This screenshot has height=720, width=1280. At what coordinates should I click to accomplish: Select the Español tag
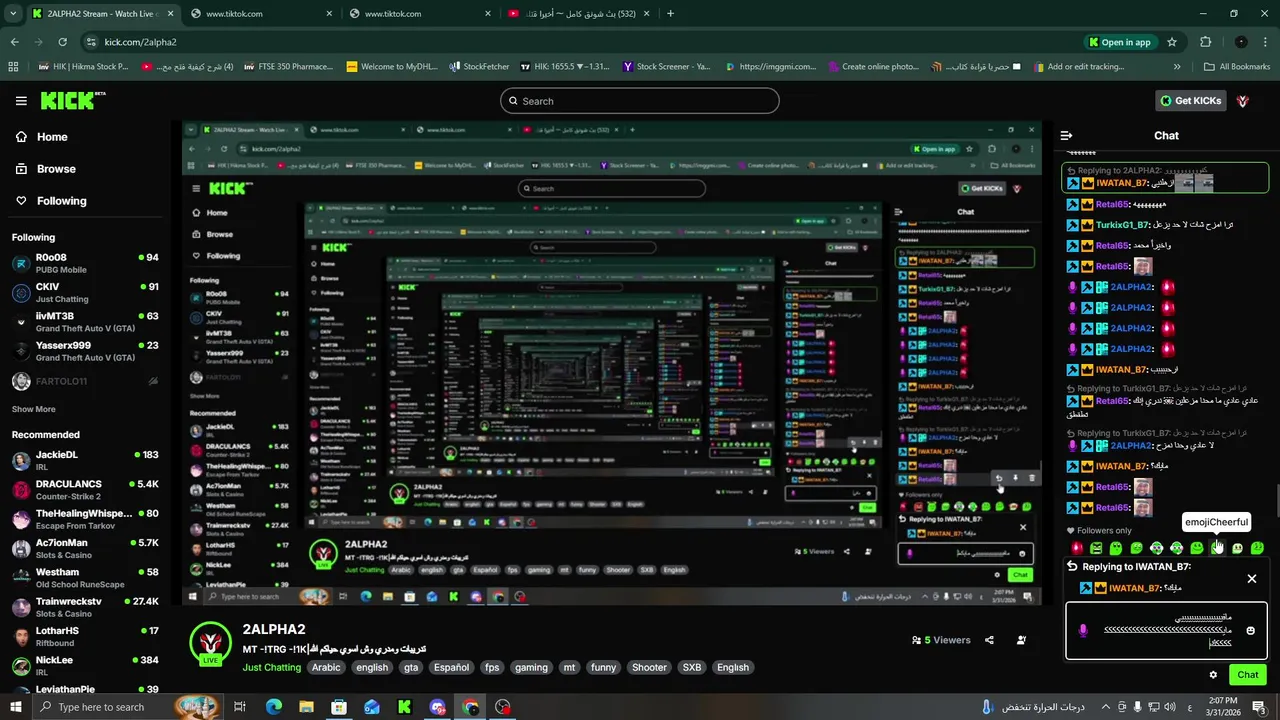(x=451, y=667)
